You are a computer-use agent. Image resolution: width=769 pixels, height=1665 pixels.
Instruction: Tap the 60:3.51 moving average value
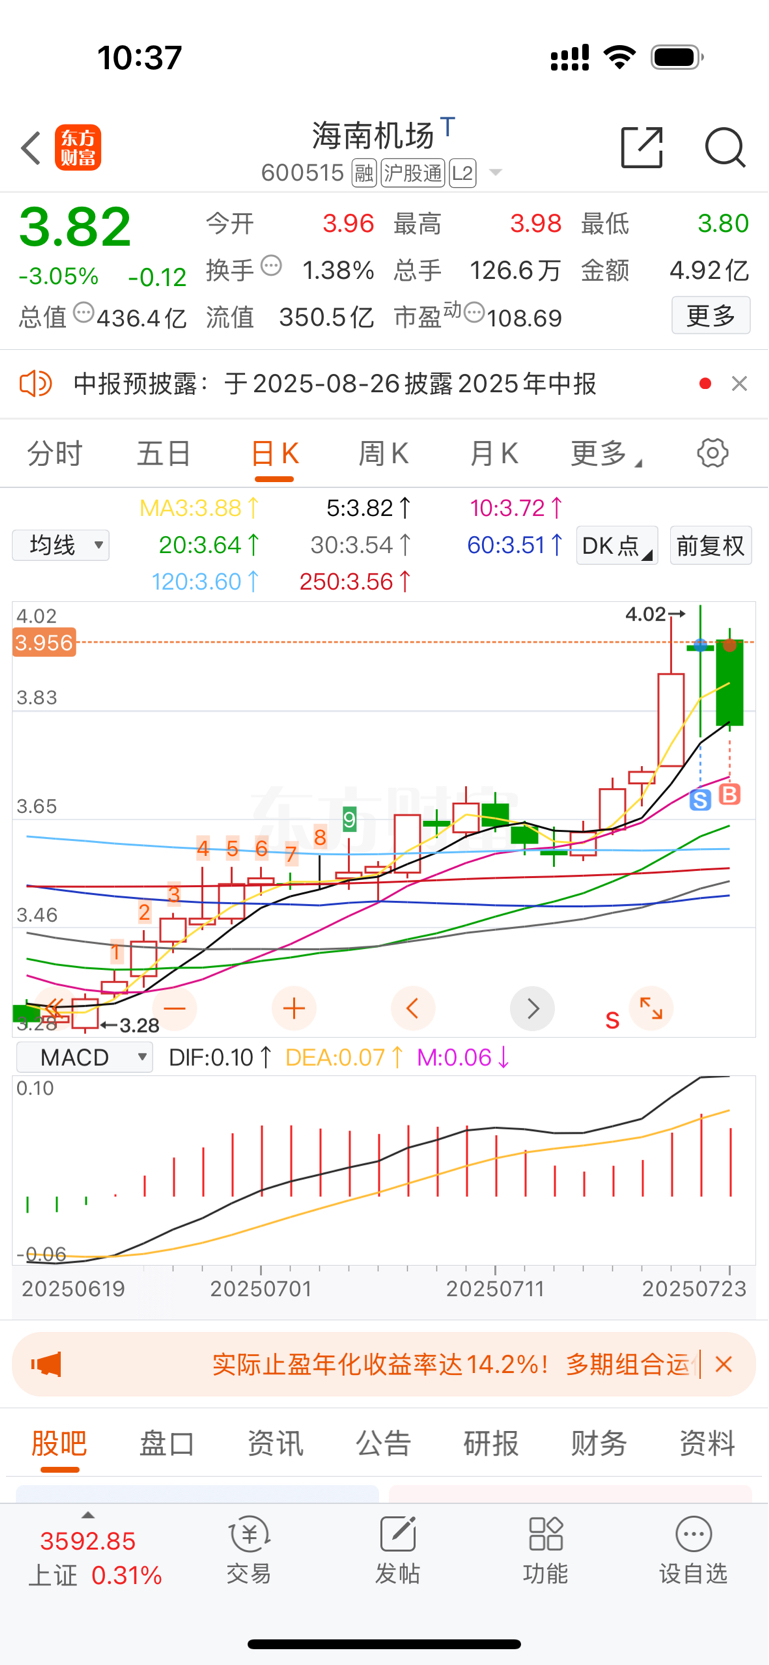tap(515, 545)
